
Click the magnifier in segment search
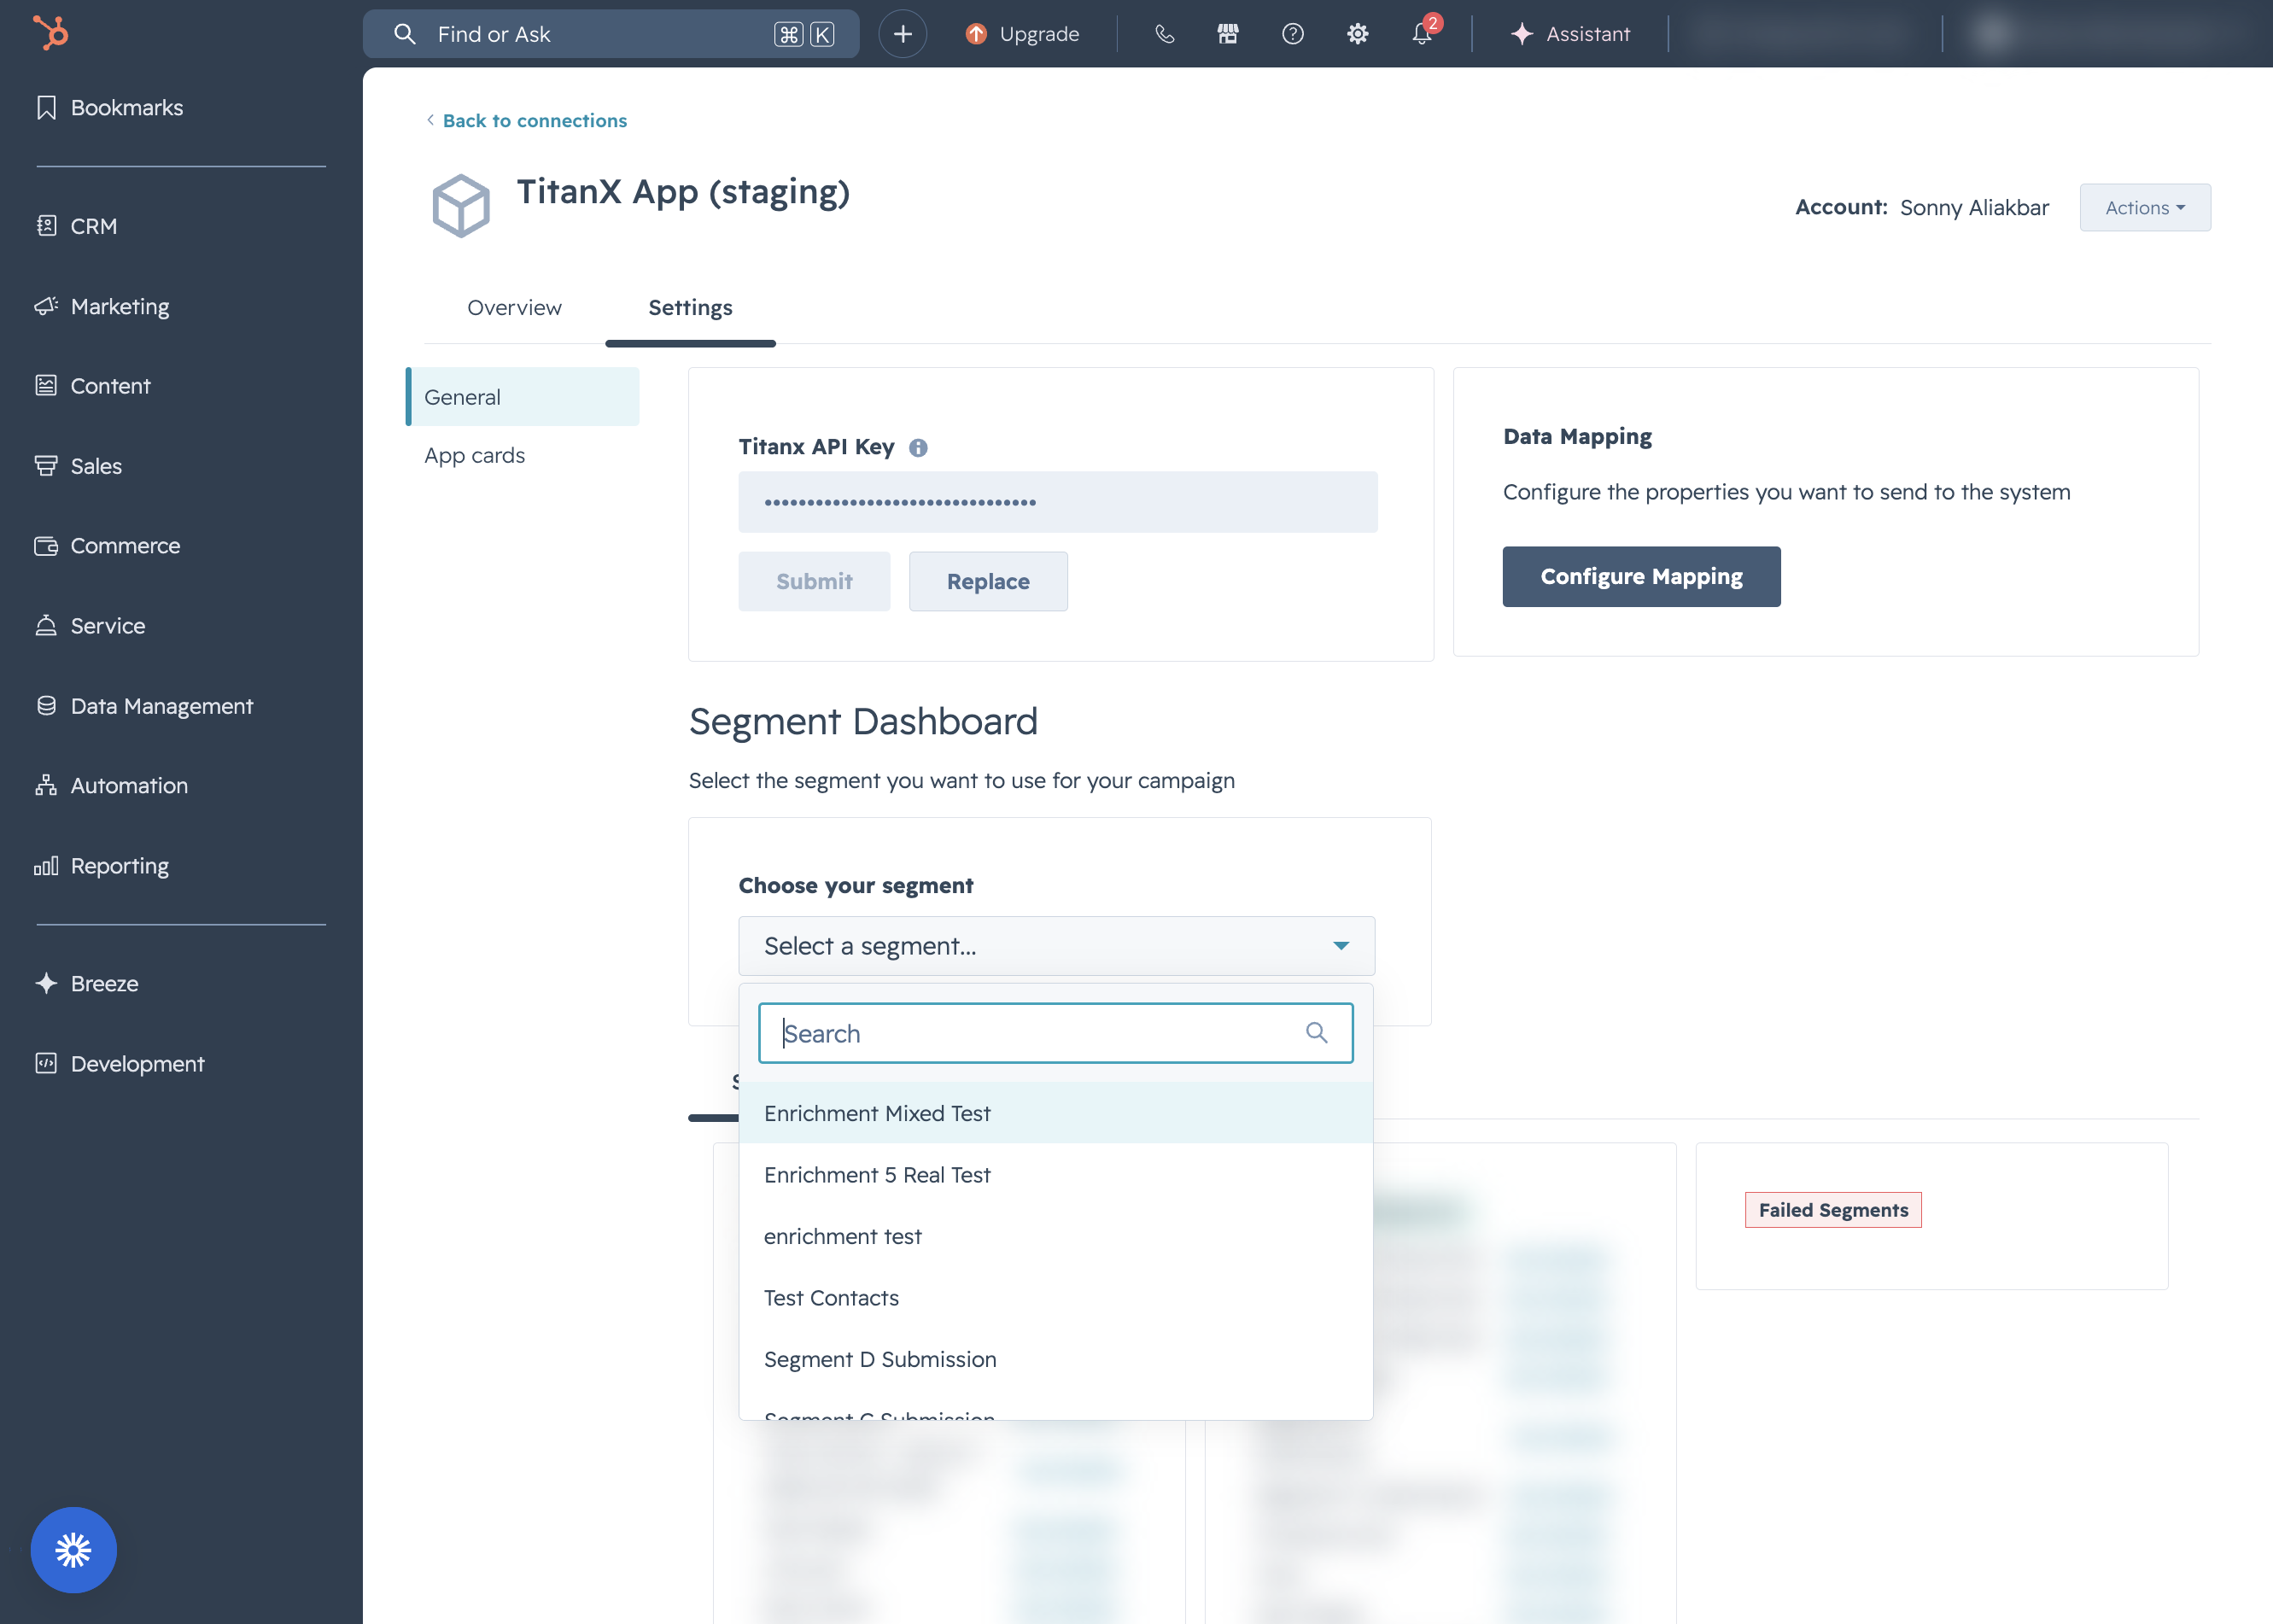[1316, 1033]
